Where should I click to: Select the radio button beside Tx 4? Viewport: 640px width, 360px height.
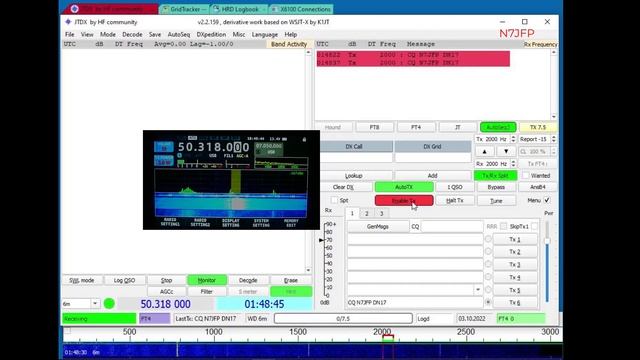point(488,277)
